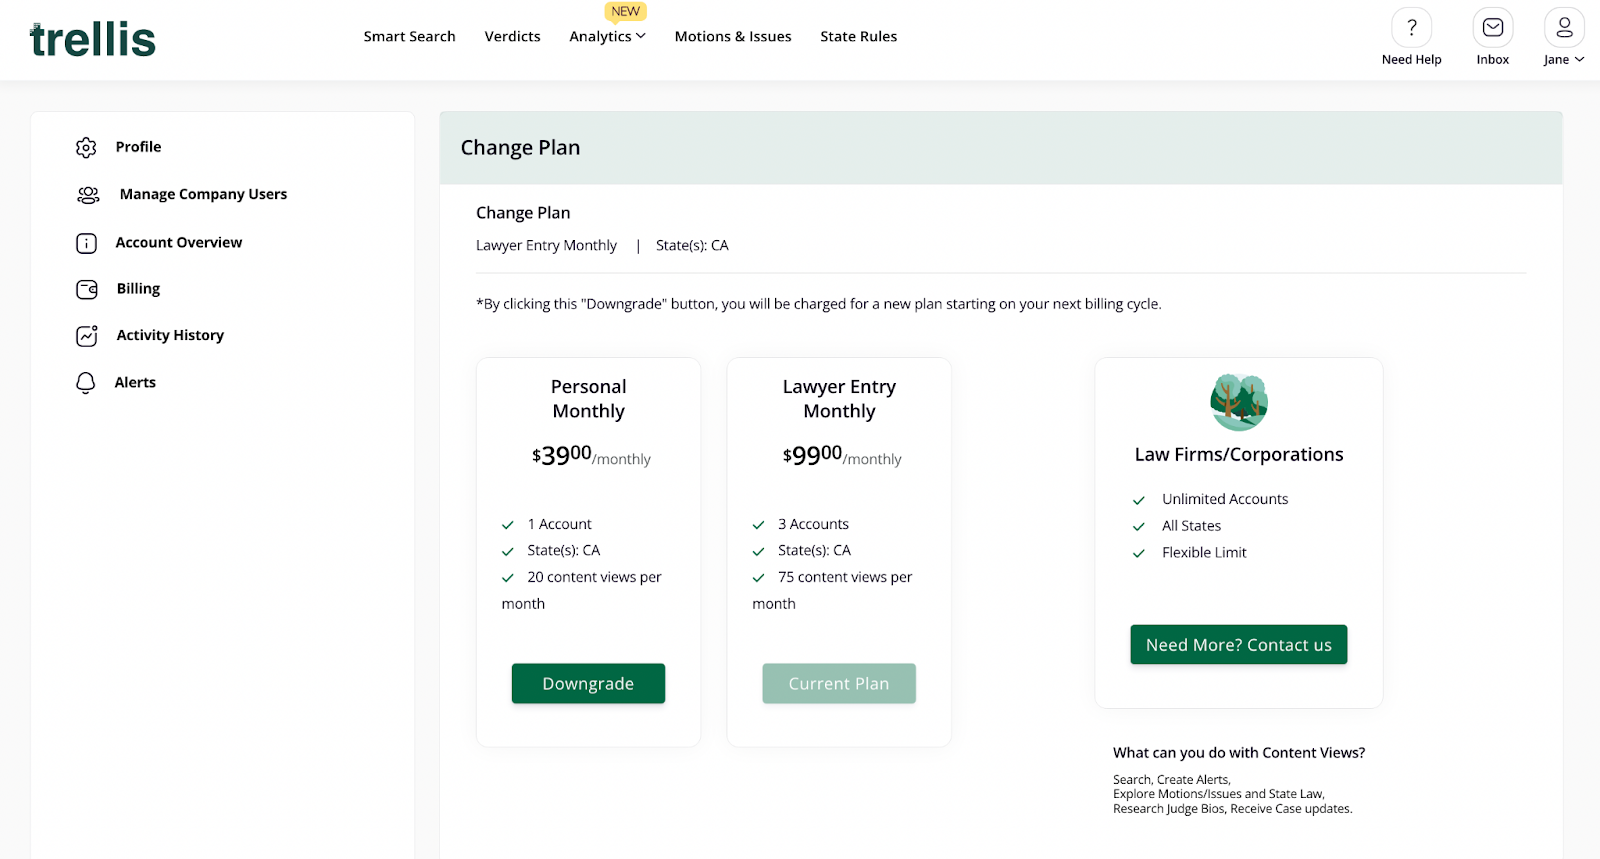Go to Verdicts page
This screenshot has width=1600, height=859.
coord(512,36)
